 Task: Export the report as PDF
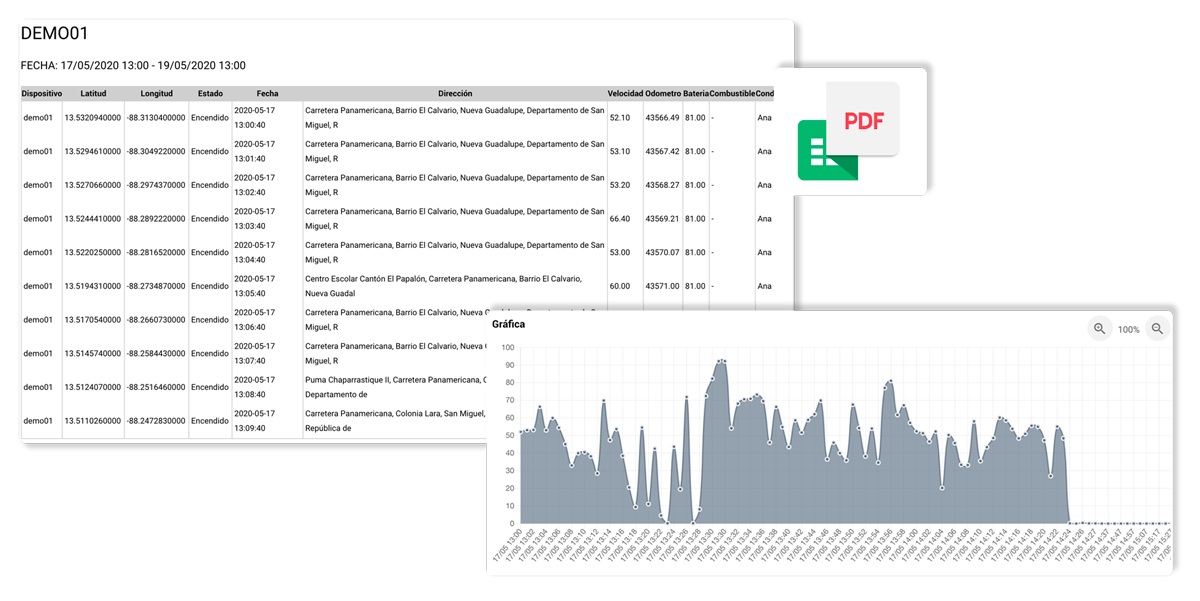[x=862, y=119]
